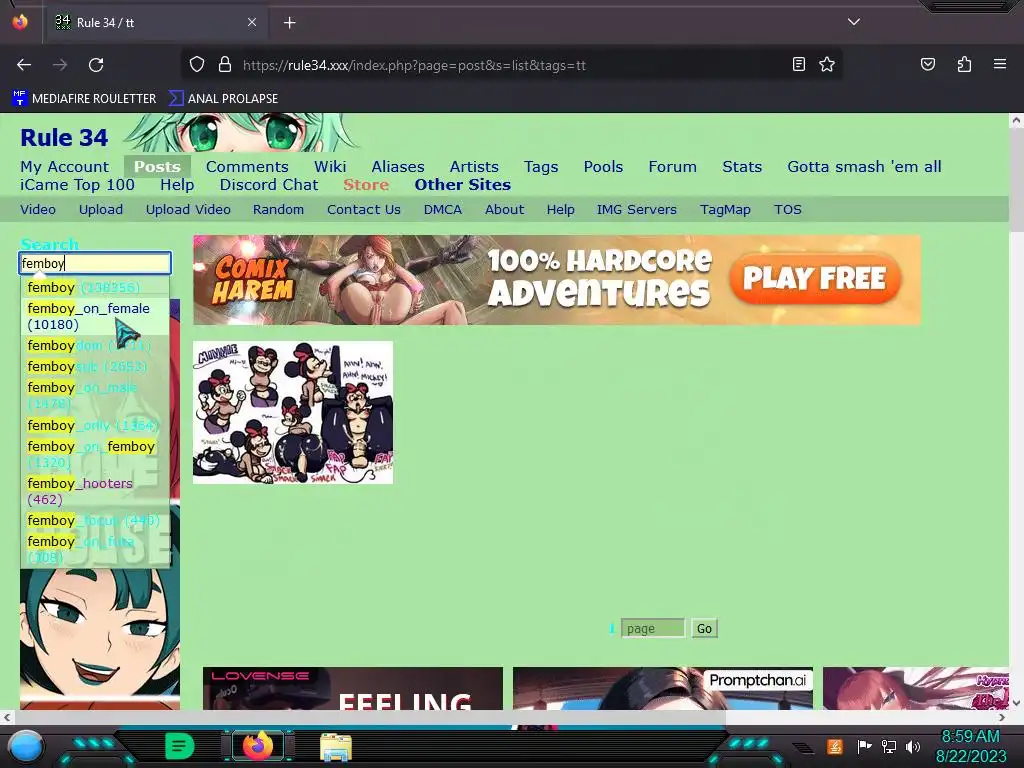
Task: Toggle reader view icon in address bar
Action: [x=798, y=64]
